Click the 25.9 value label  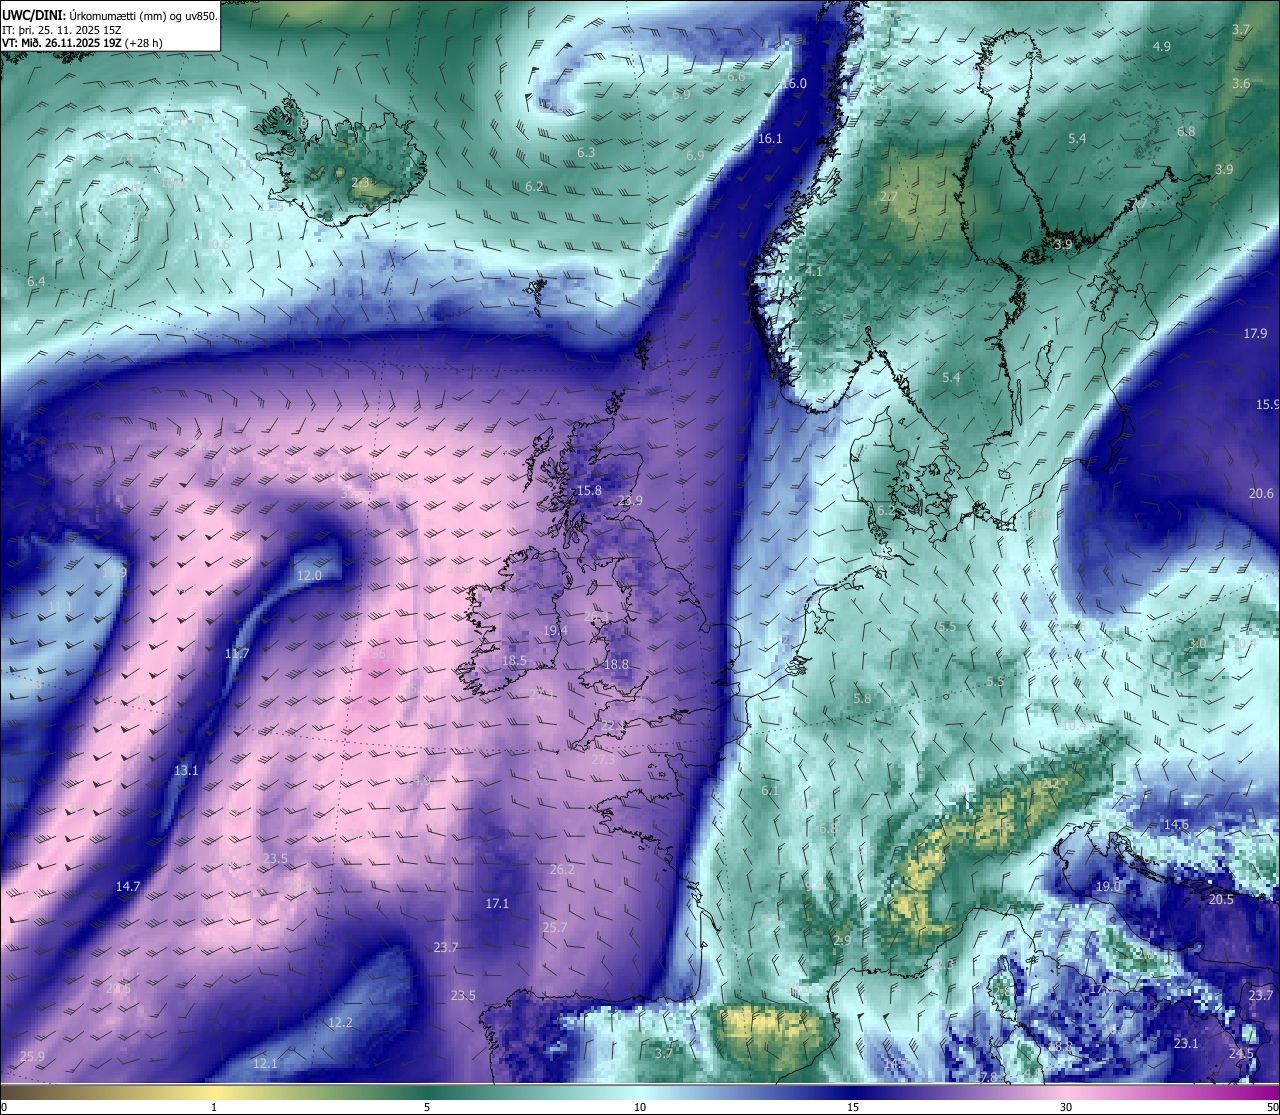tap(32, 1057)
